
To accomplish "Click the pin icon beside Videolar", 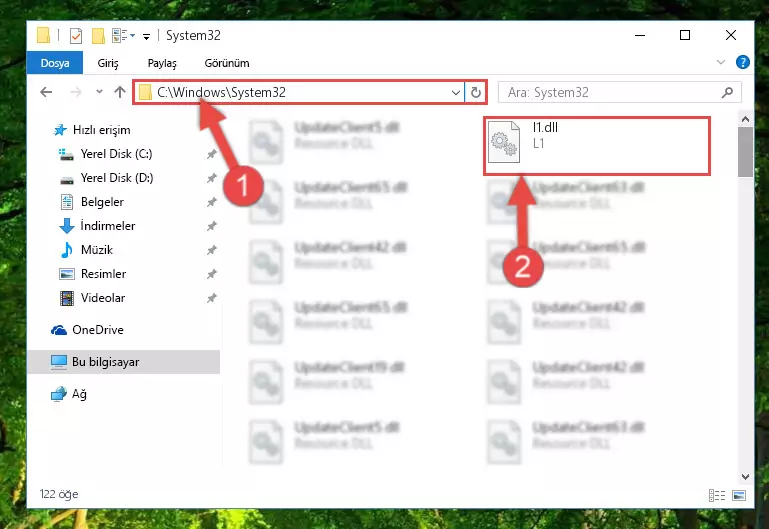I will 211,298.
